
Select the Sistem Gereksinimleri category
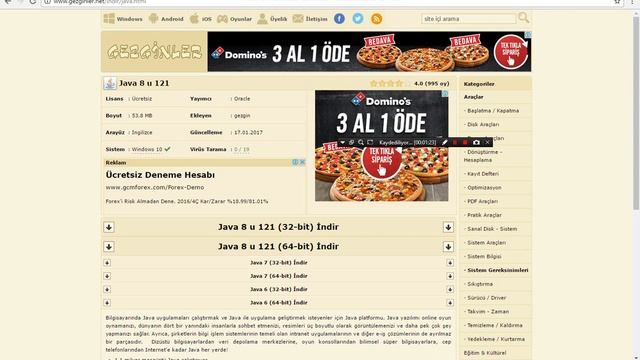click(x=498, y=270)
